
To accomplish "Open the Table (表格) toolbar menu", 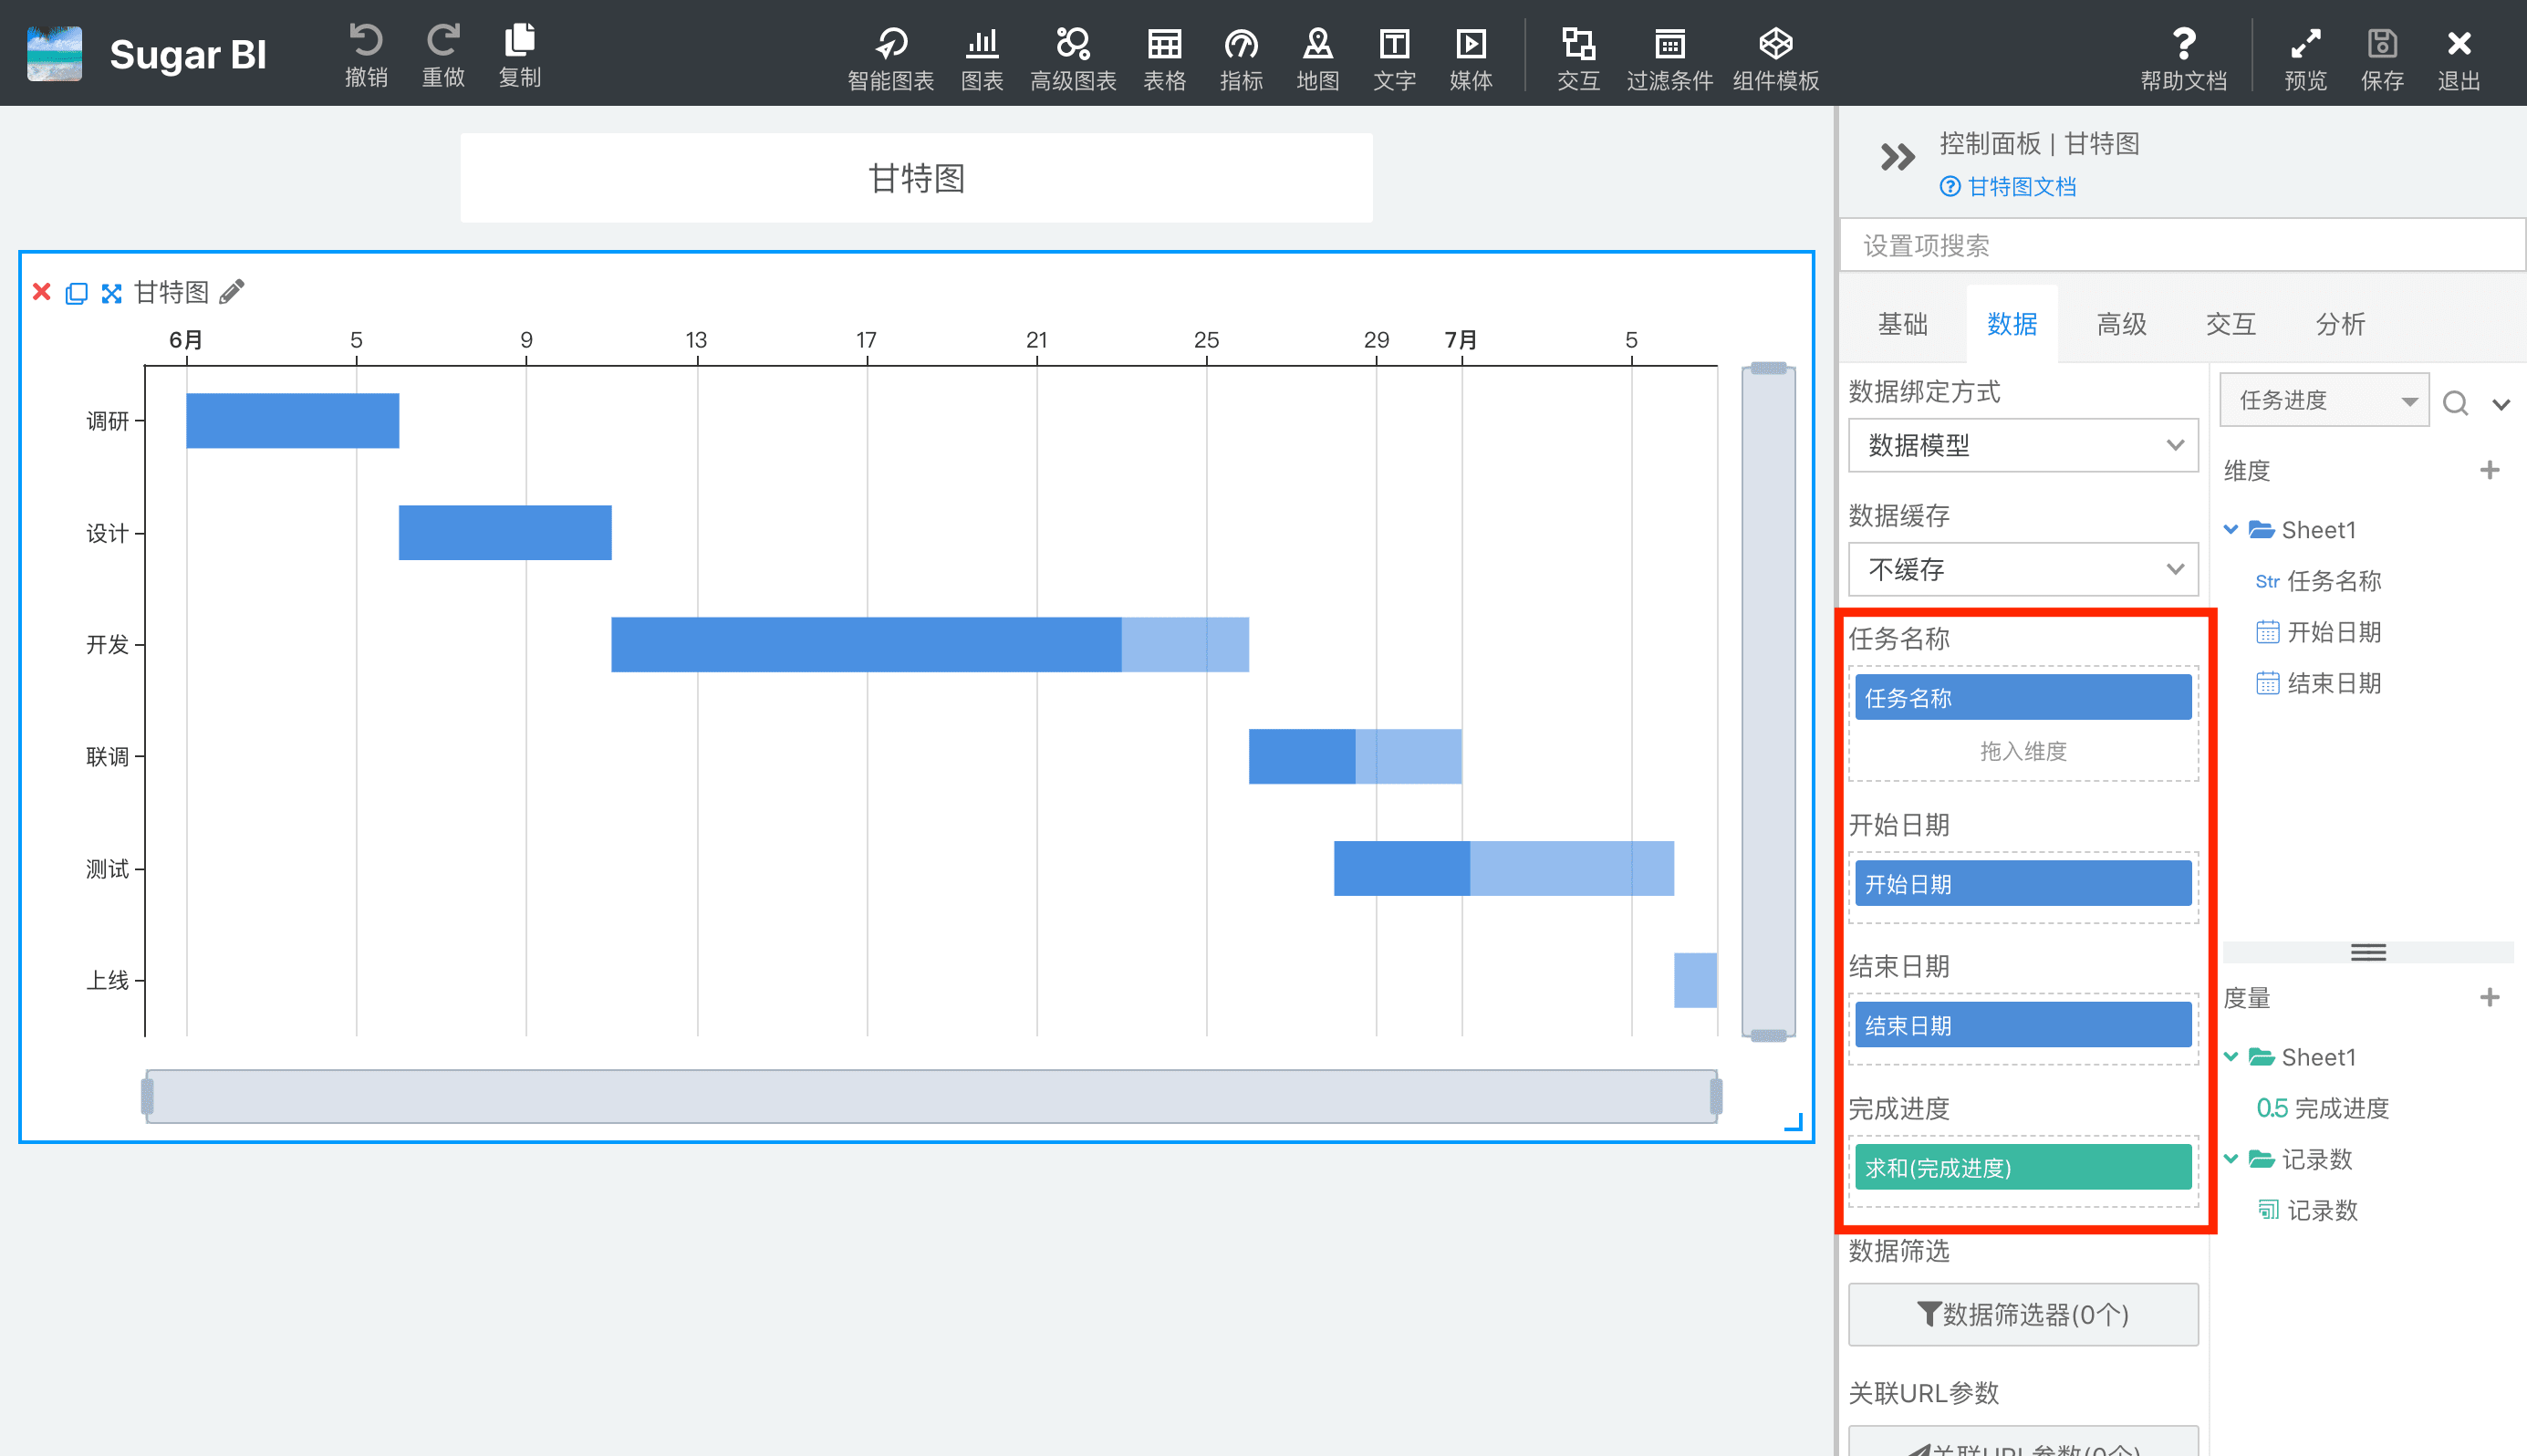I will pyautogui.click(x=1164, y=58).
